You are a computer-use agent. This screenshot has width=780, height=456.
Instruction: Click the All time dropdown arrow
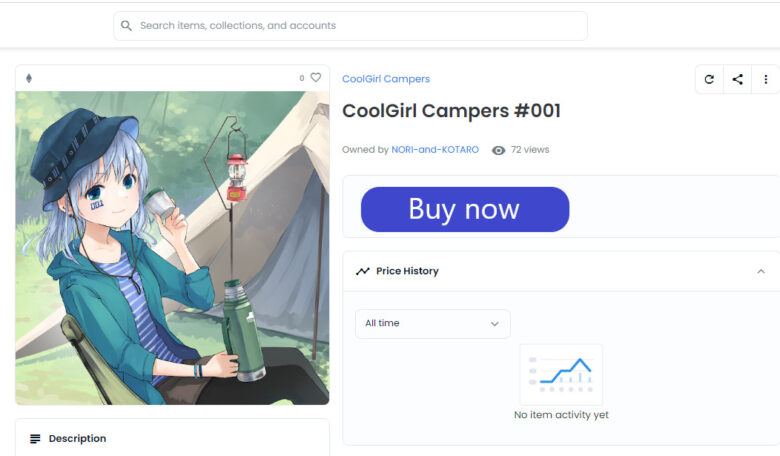494,324
